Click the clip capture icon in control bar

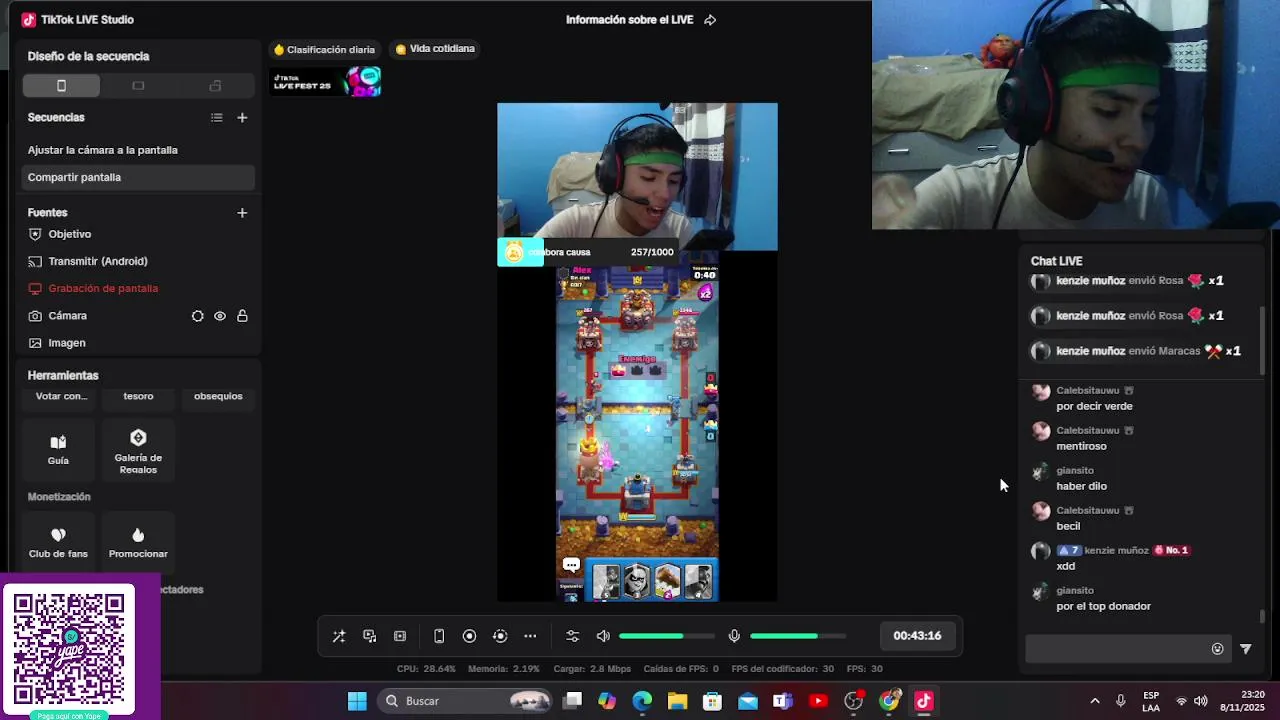(400, 636)
